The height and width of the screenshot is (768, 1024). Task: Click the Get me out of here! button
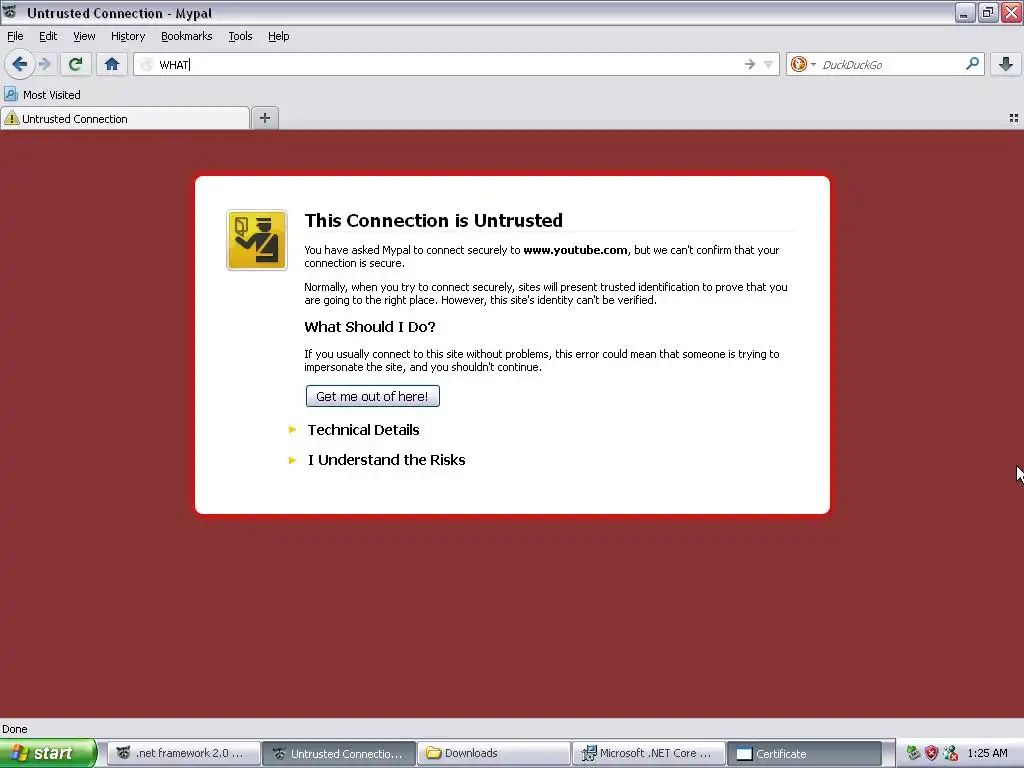tap(372, 396)
